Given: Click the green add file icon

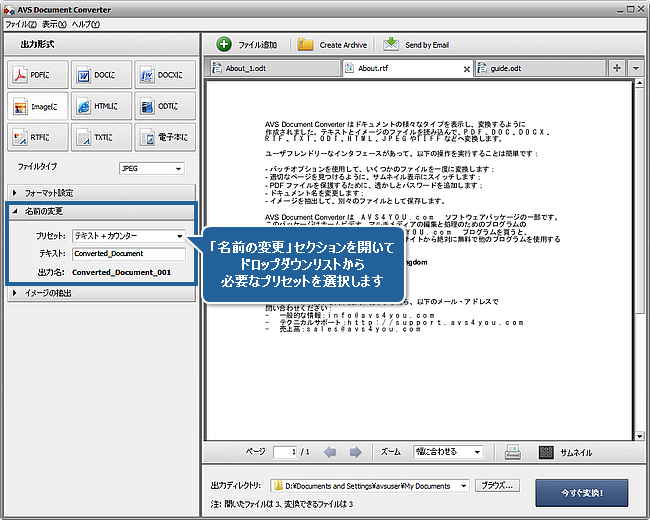Looking at the screenshot, I should click(x=224, y=44).
